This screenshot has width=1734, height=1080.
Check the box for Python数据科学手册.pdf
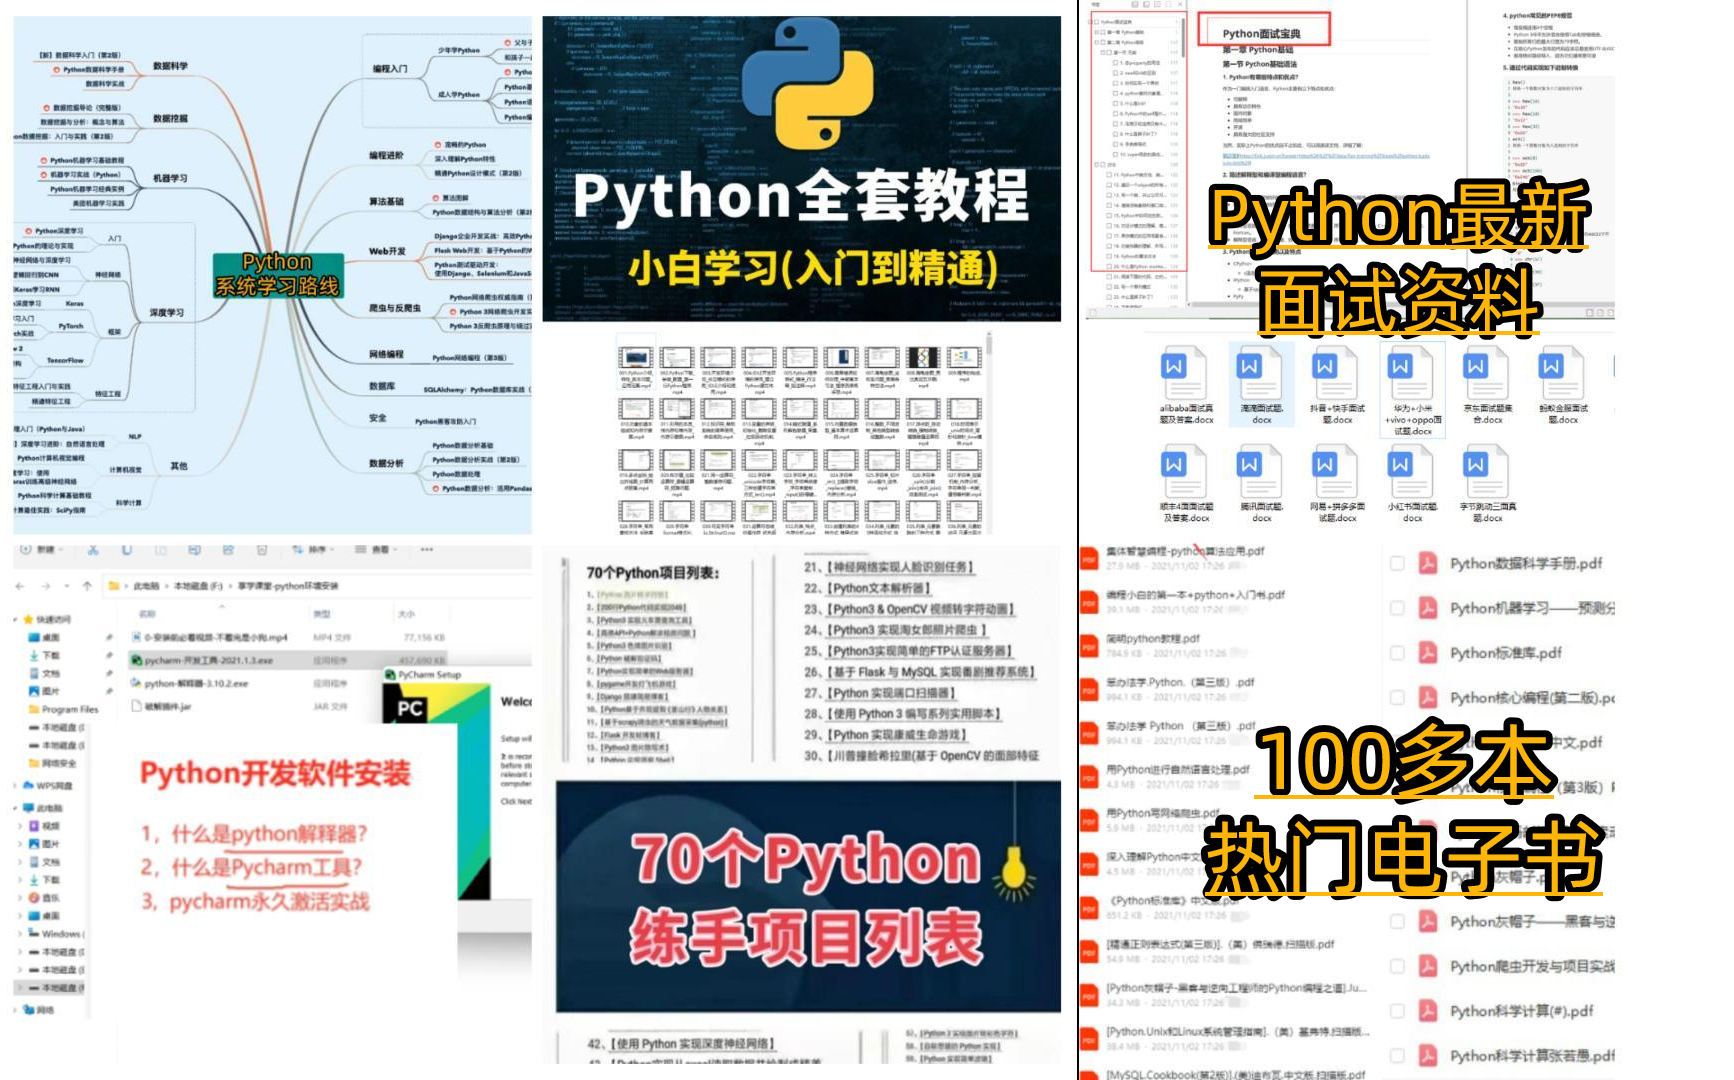[1397, 564]
